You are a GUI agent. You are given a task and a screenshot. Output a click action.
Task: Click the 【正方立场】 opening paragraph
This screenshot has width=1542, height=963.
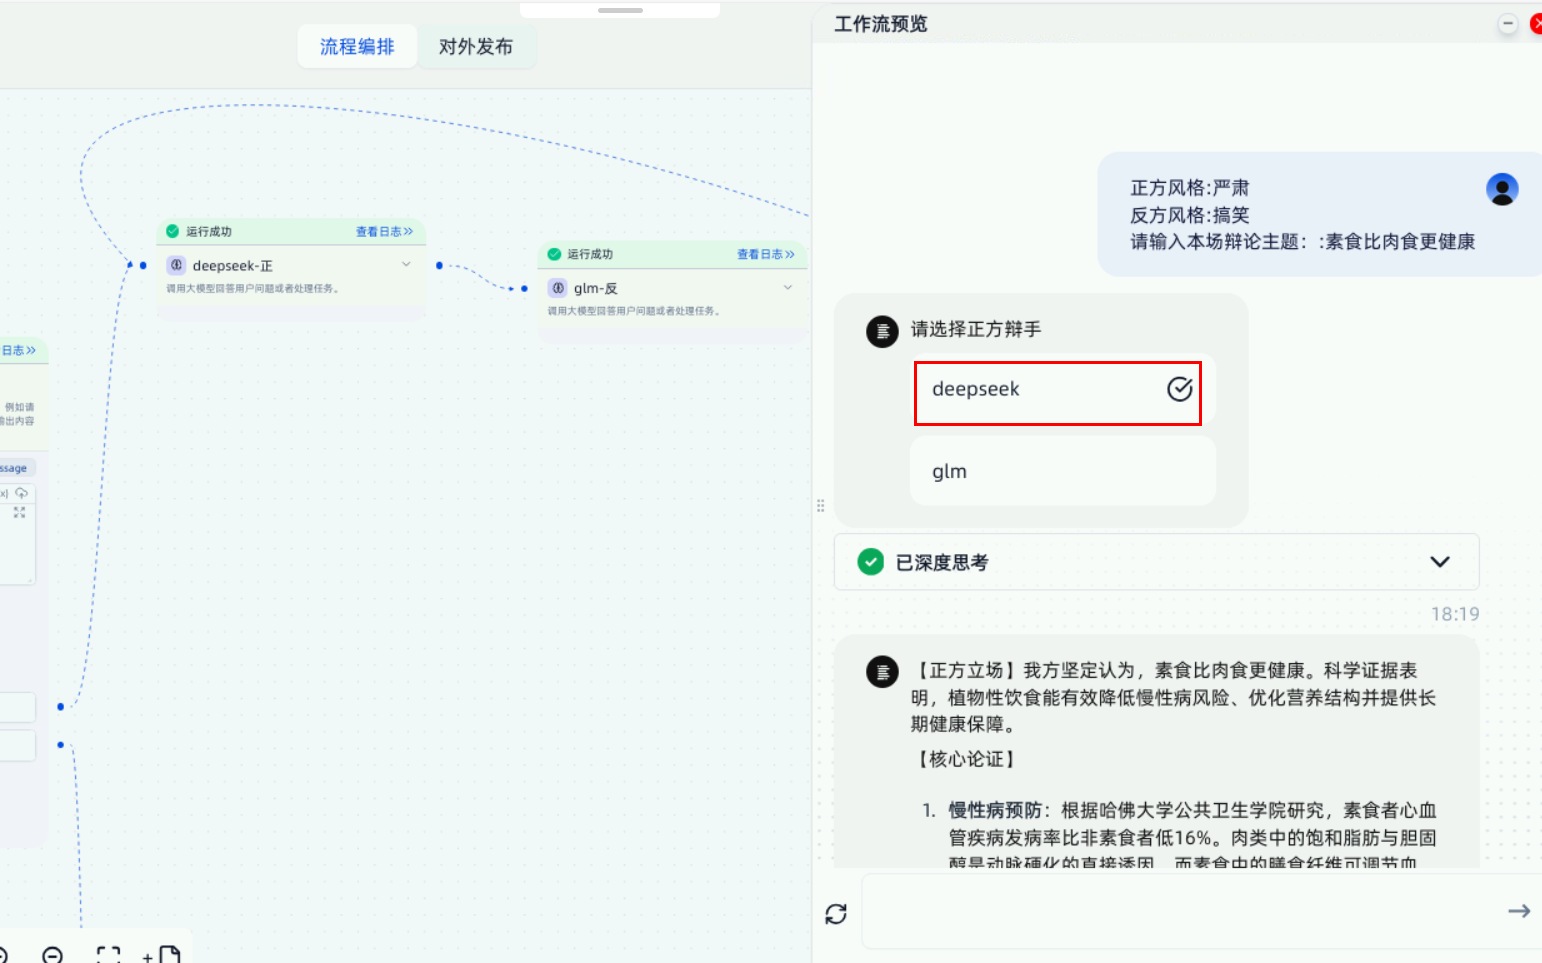pos(1174,697)
